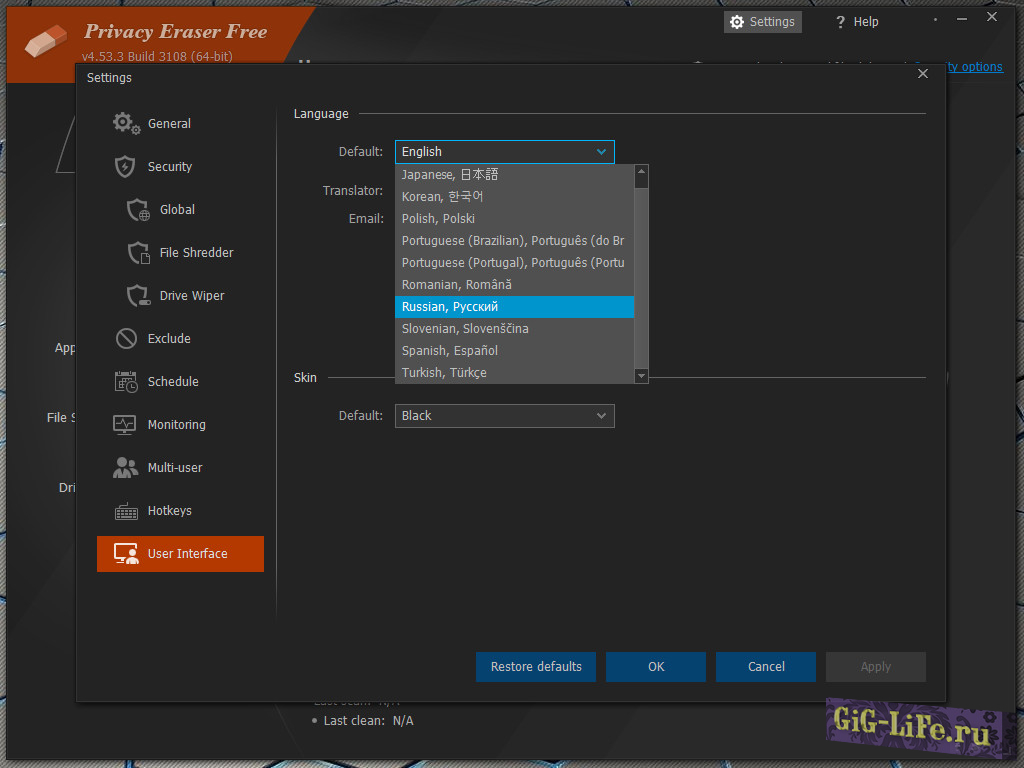Click the General gears icon
The width and height of the screenshot is (1024, 768).
pyautogui.click(x=126, y=123)
